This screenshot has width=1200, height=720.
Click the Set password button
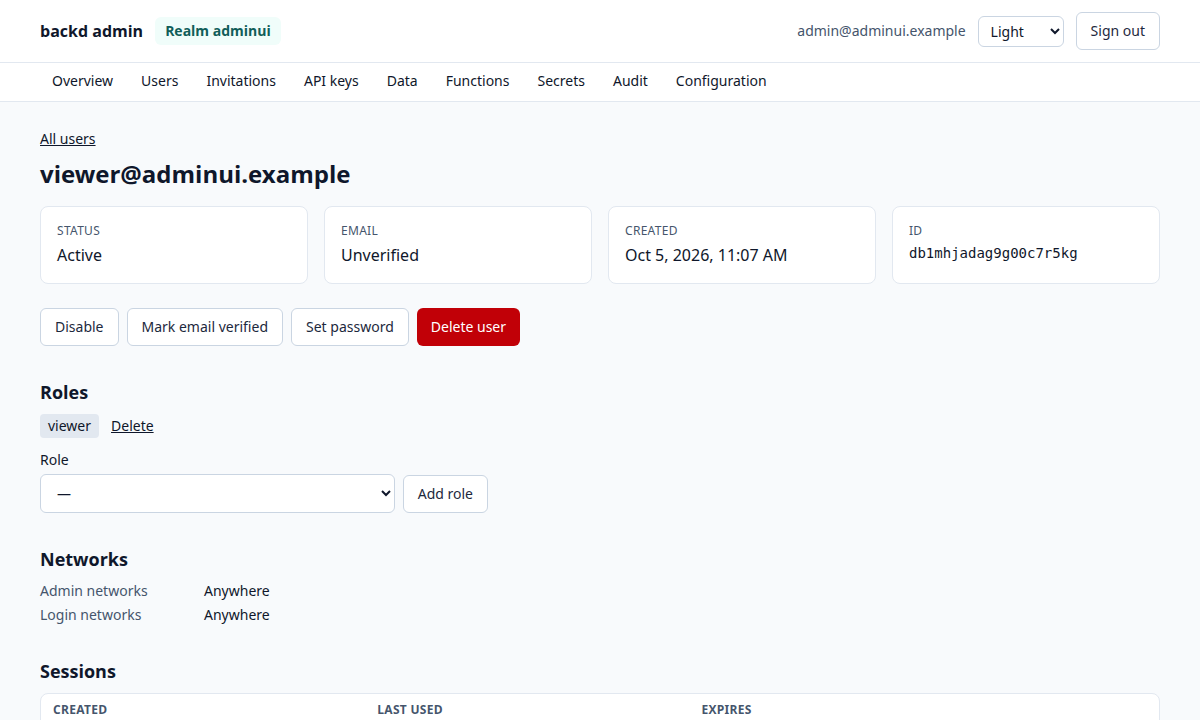pyautogui.click(x=350, y=327)
